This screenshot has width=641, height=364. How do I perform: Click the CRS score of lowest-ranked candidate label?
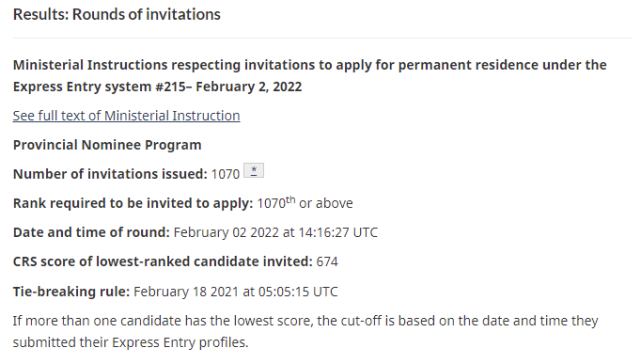click(163, 261)
